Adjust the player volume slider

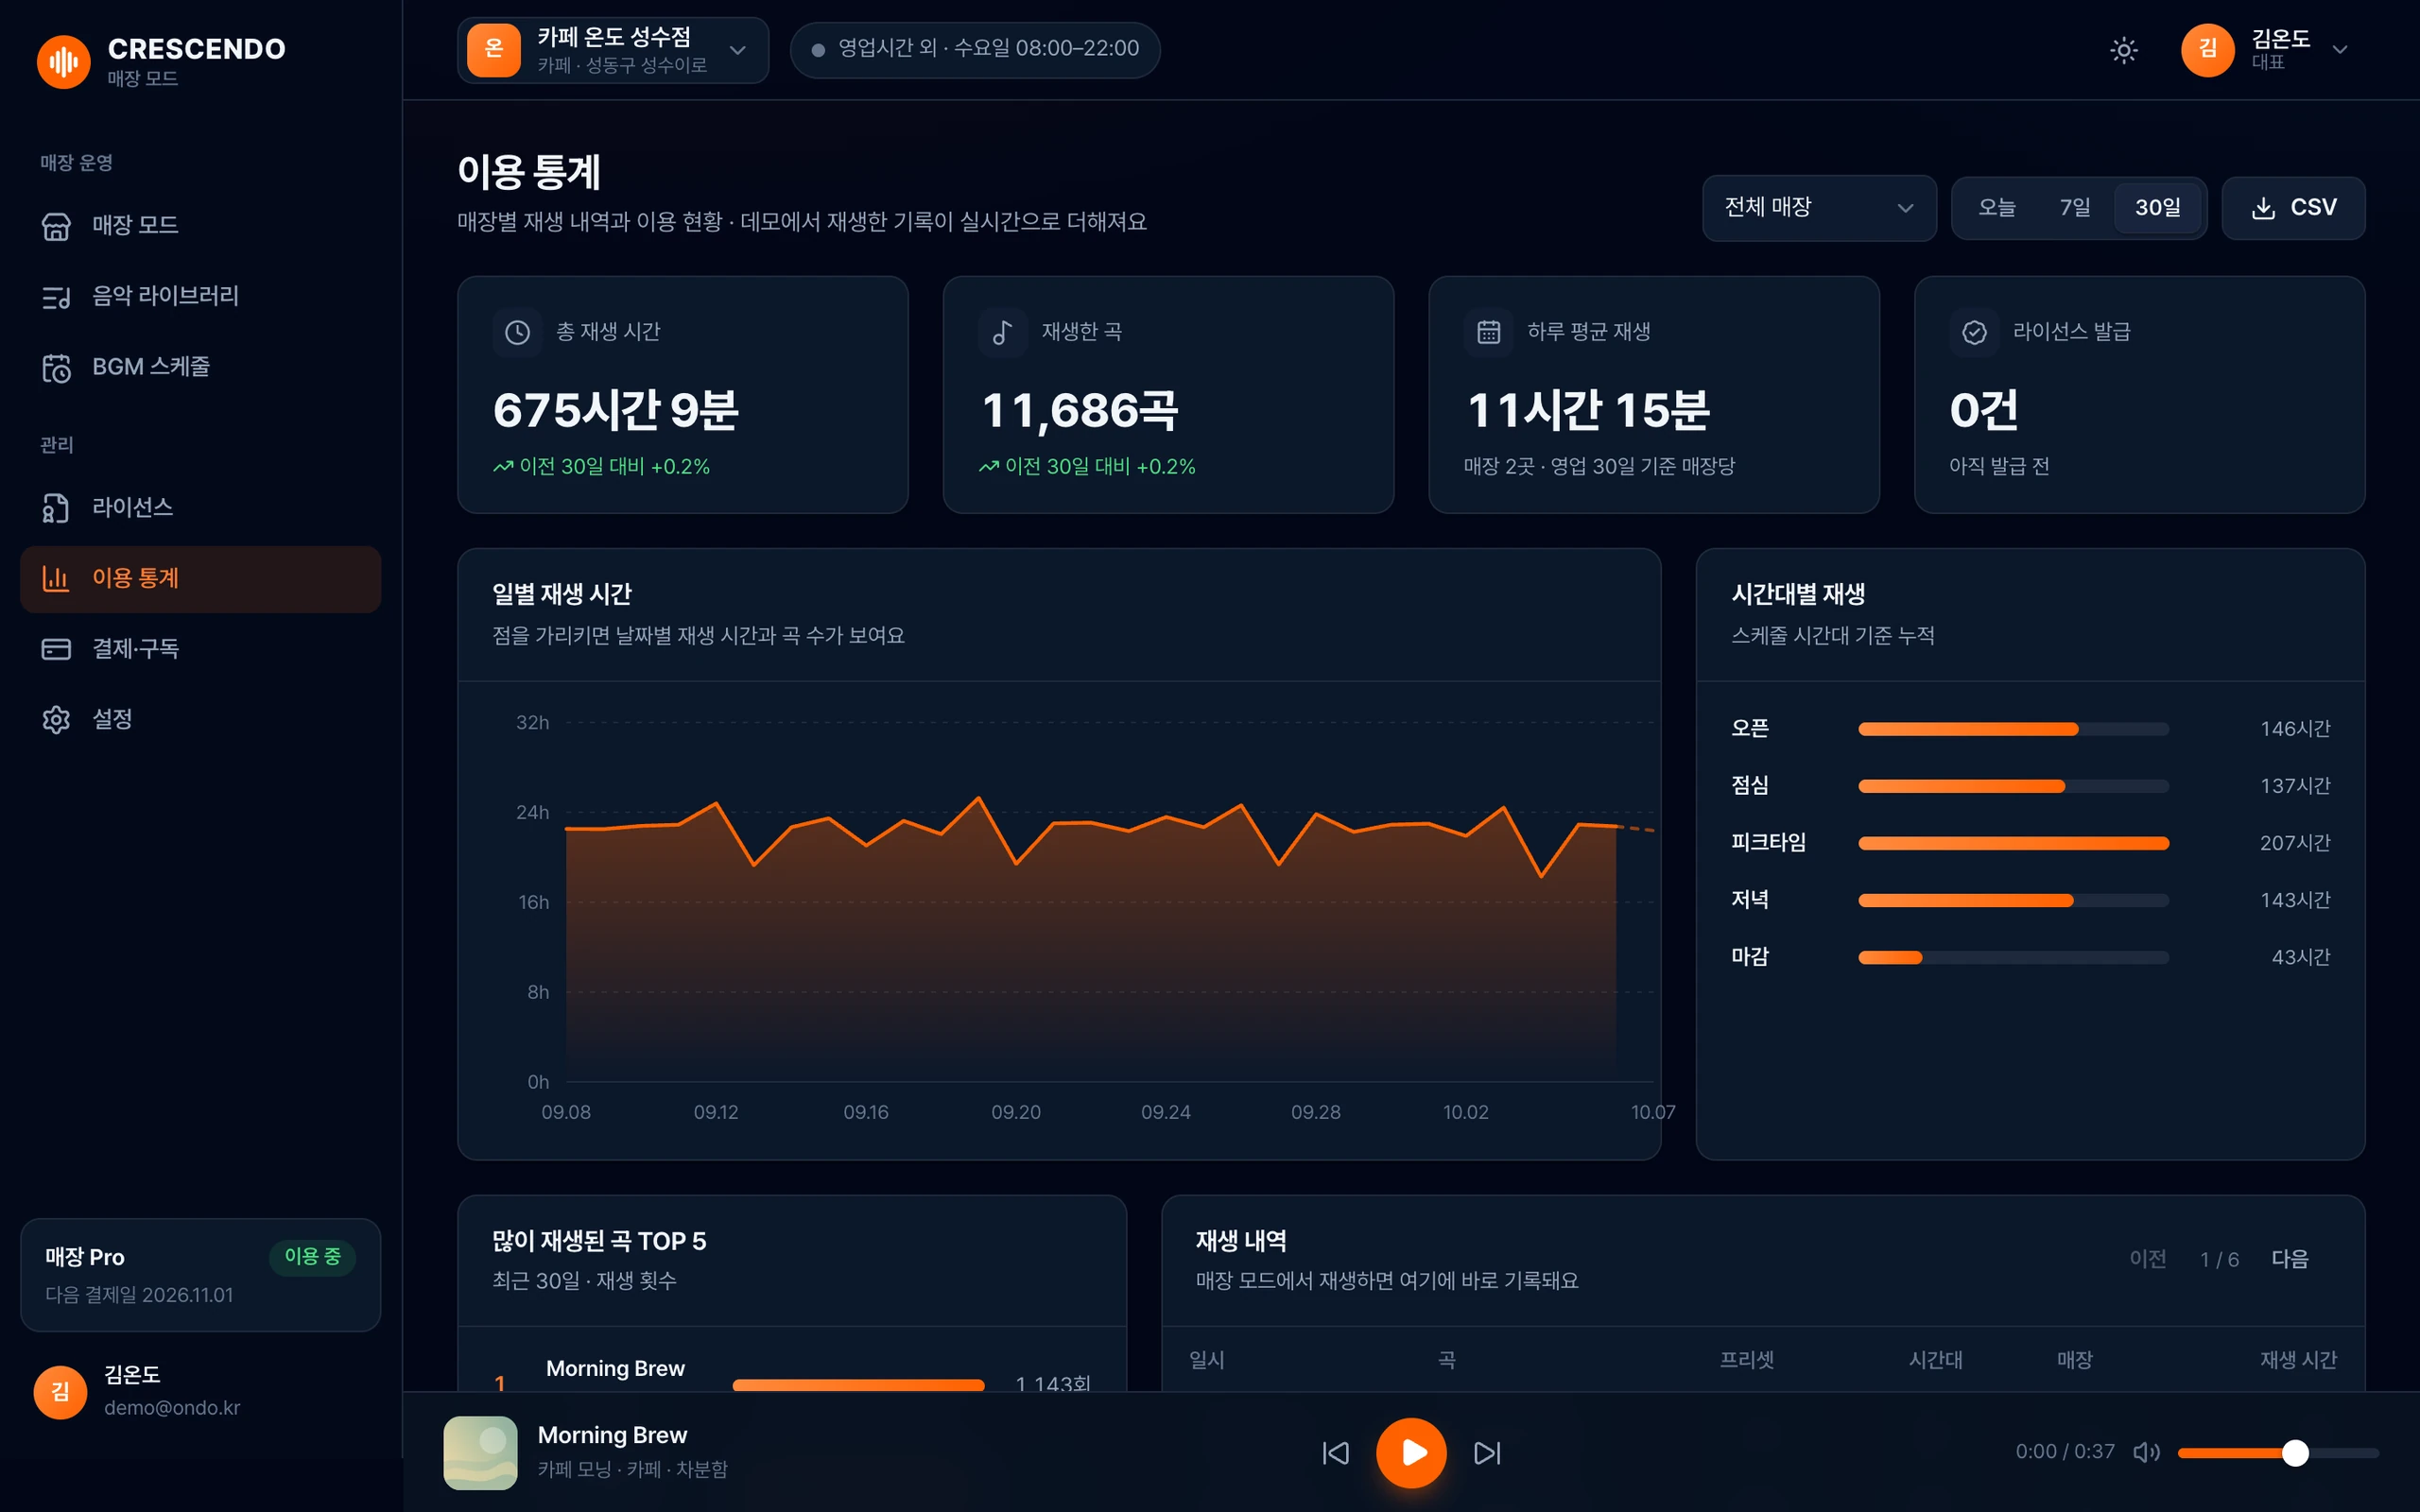(x=2278, y=1454)
